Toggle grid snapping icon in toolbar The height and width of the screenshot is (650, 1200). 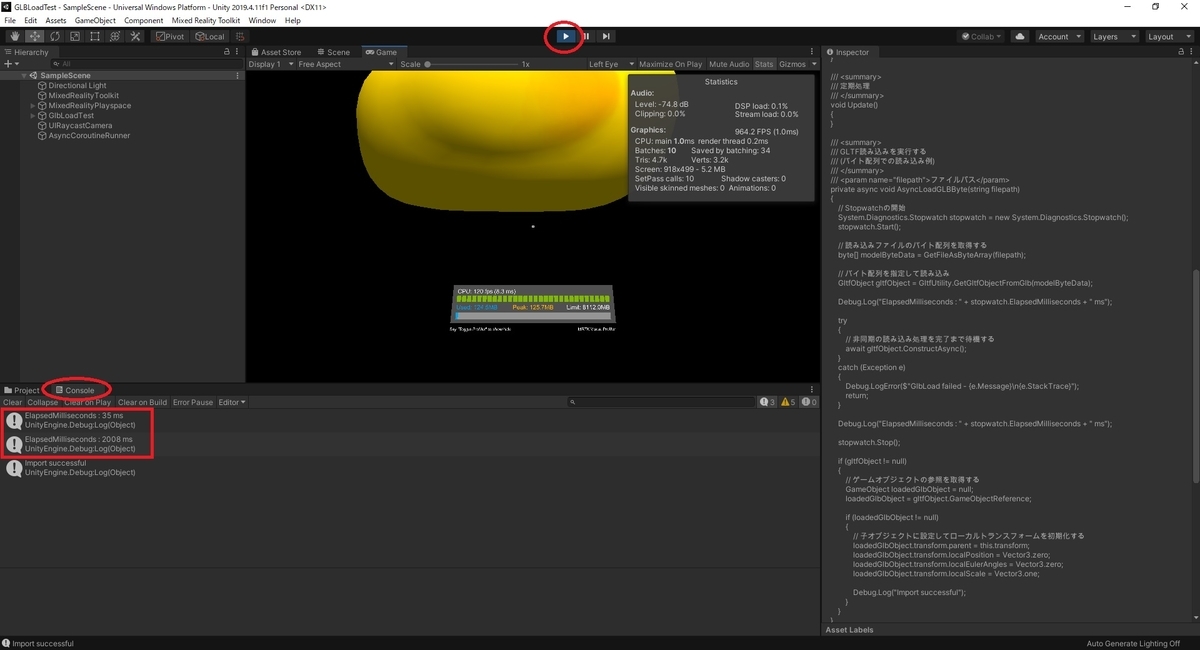point(240,36)
